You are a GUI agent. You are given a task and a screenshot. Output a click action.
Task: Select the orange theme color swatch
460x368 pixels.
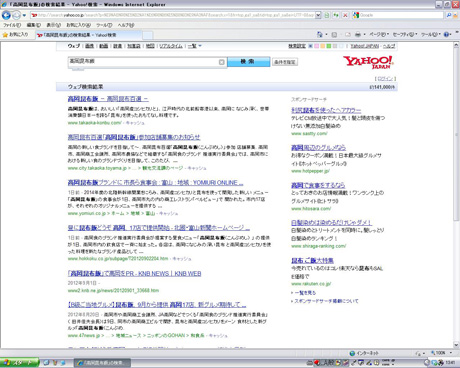(323, 46)
